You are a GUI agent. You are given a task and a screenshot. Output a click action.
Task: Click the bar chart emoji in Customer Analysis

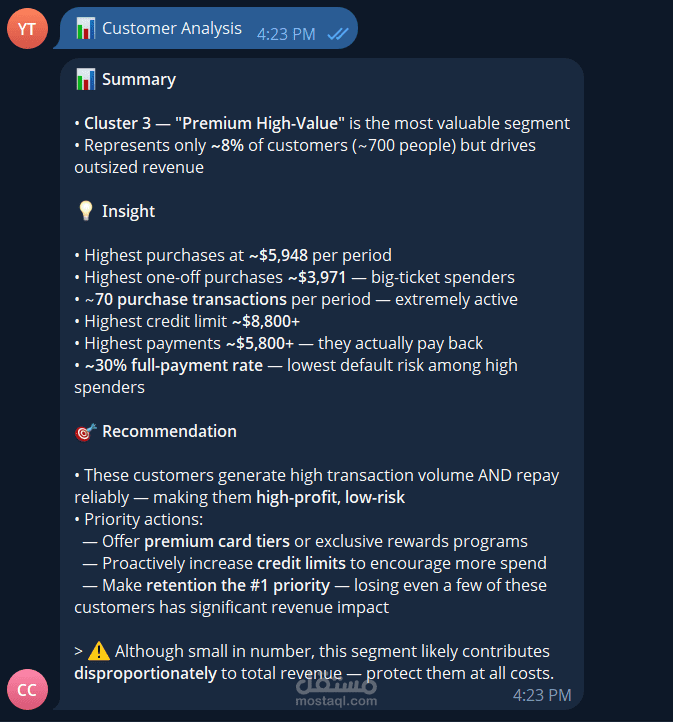(86, 28)
